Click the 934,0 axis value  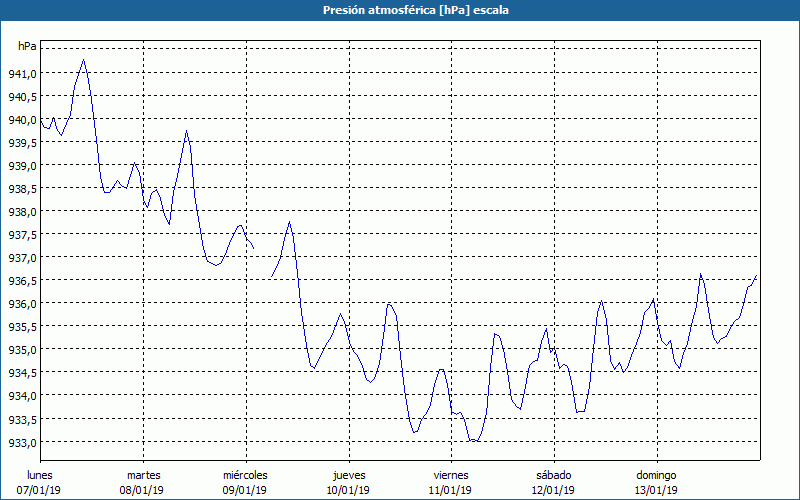(22, 396)
